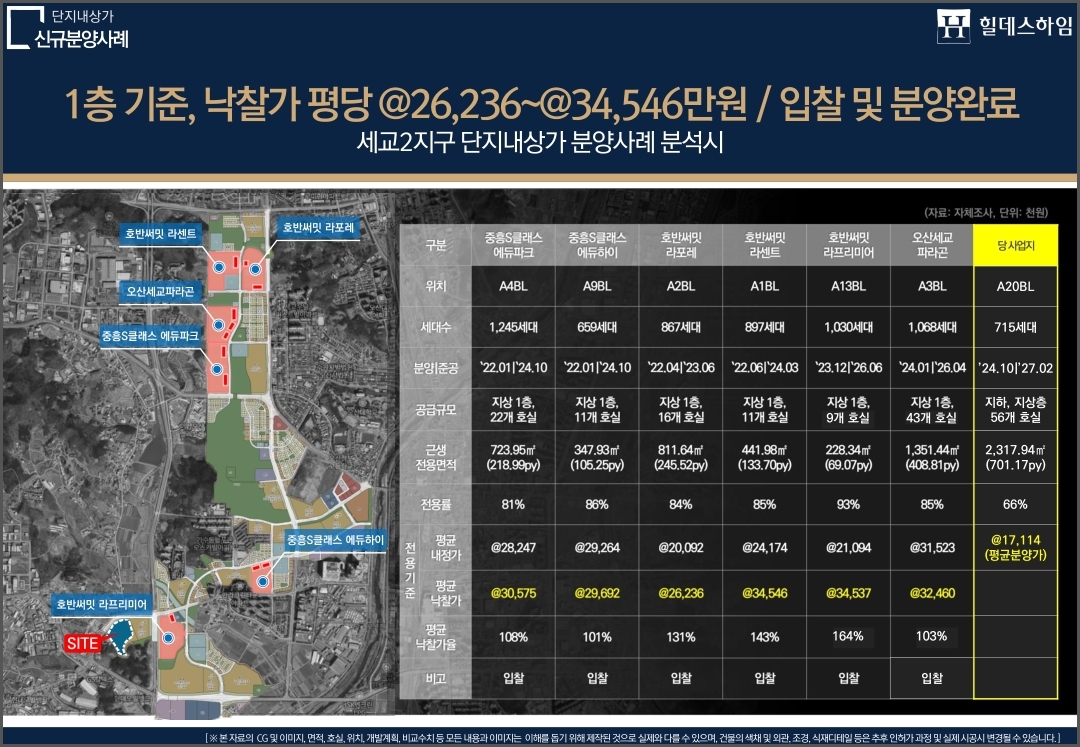Click the 2,317.94㎡ area cell
Screen dimensions: 1080x747
pos(1015,457)
